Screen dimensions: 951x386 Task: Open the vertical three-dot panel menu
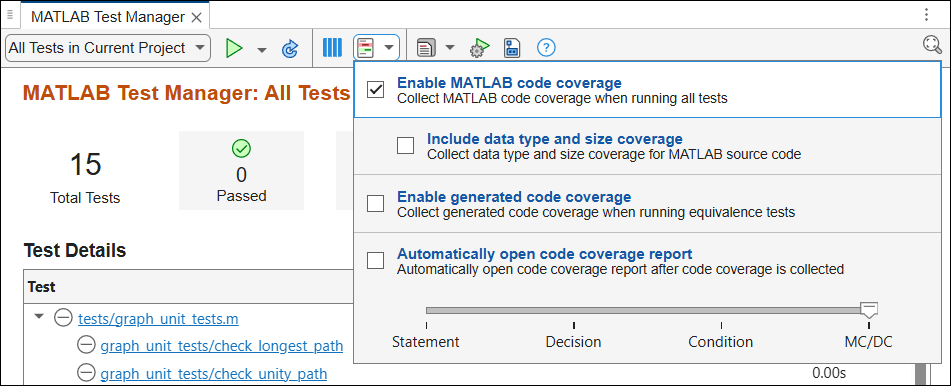pos(926,15)
